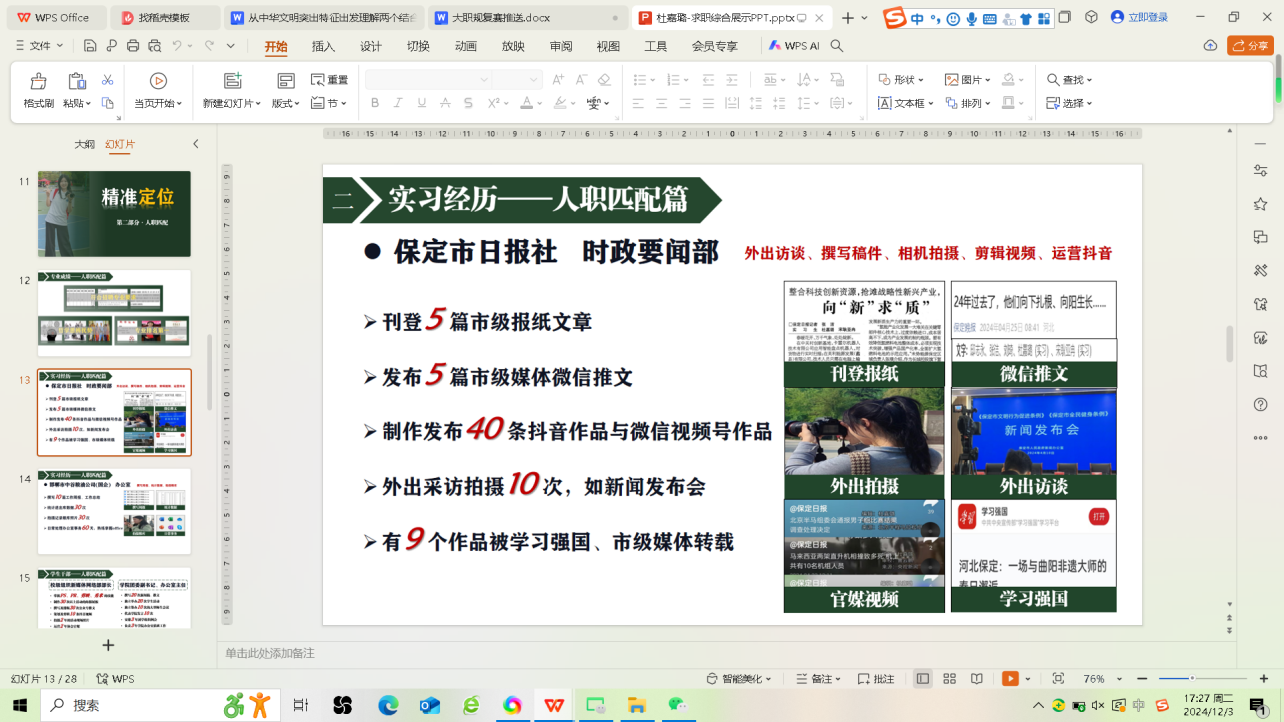Open the WPS AI assistant
This screenshot has height=722, width=1284.
tap(793, 46)
